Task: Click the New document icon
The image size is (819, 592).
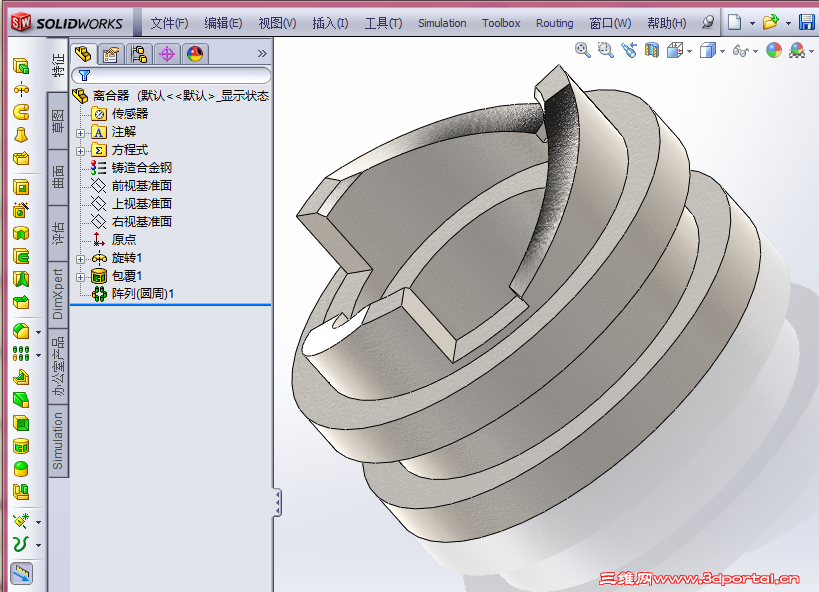Action: pos(734,22)
